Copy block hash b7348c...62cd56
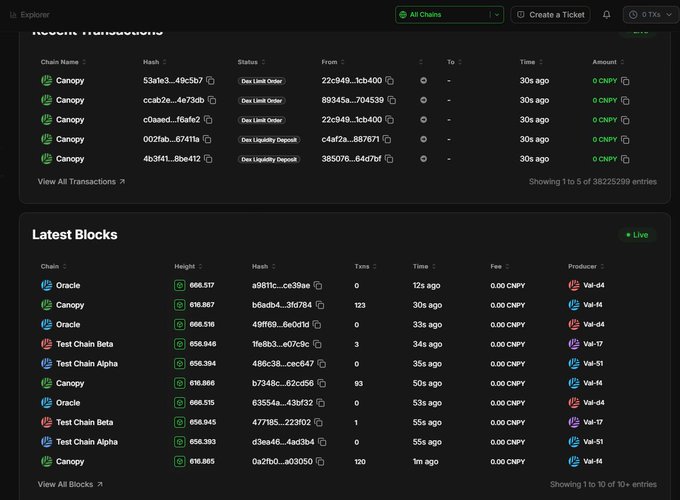This screenshot has height=500, width=680. click(x=322, y=383)
